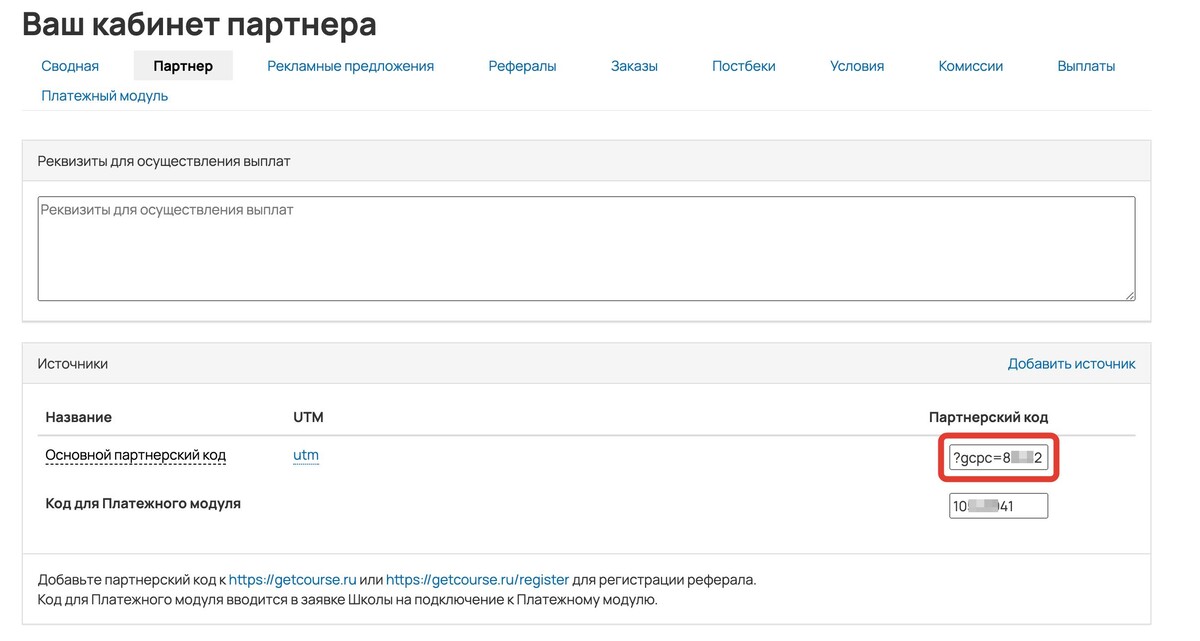Screen dimensions: 1200x641
Task: Click the UTM column header
Action: tap(308, 417)
